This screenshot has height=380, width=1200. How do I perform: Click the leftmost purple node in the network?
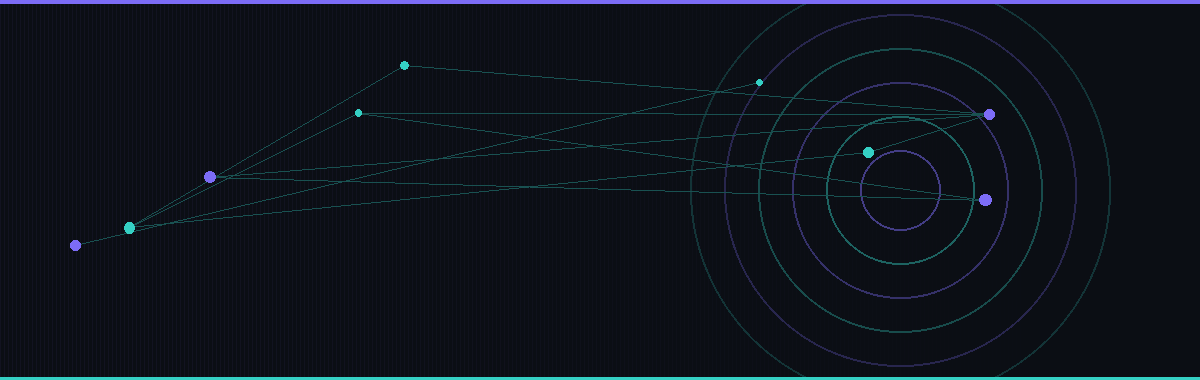point(75,245)
